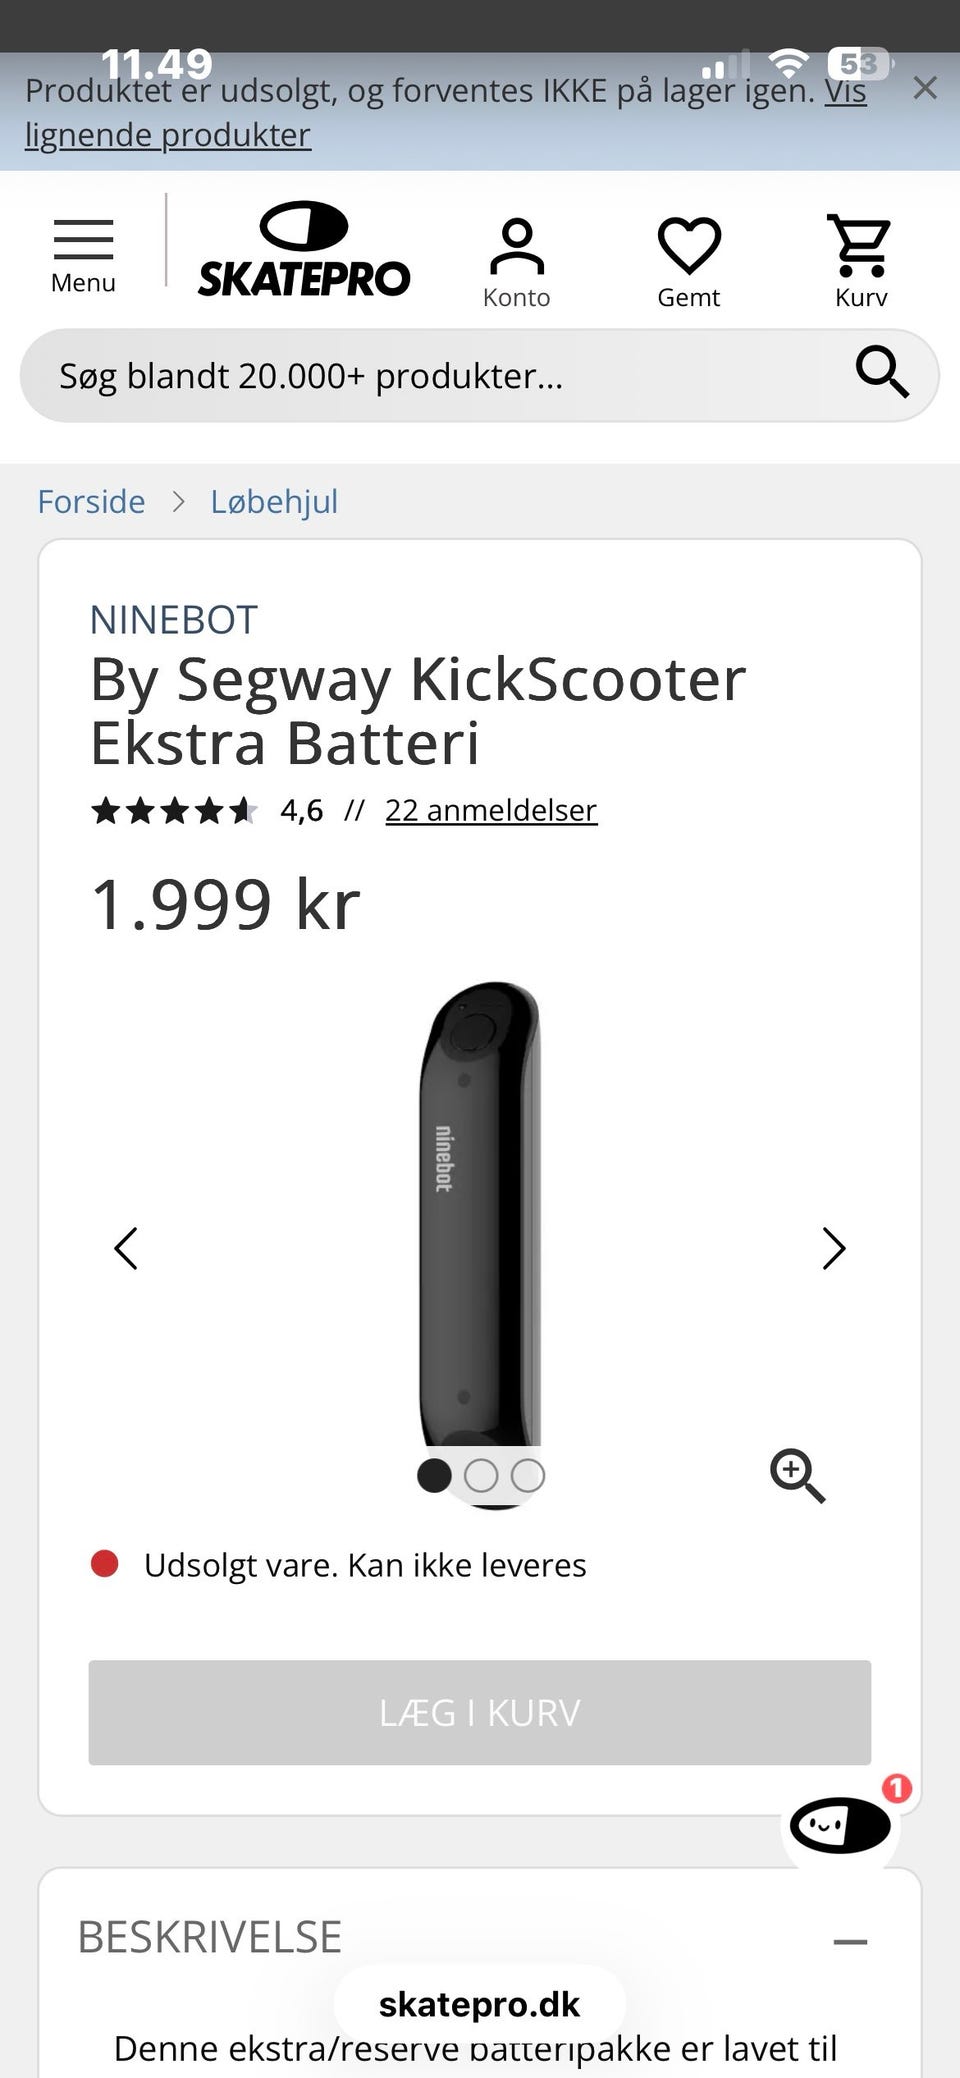Select the first image carousel dot

434,1476
